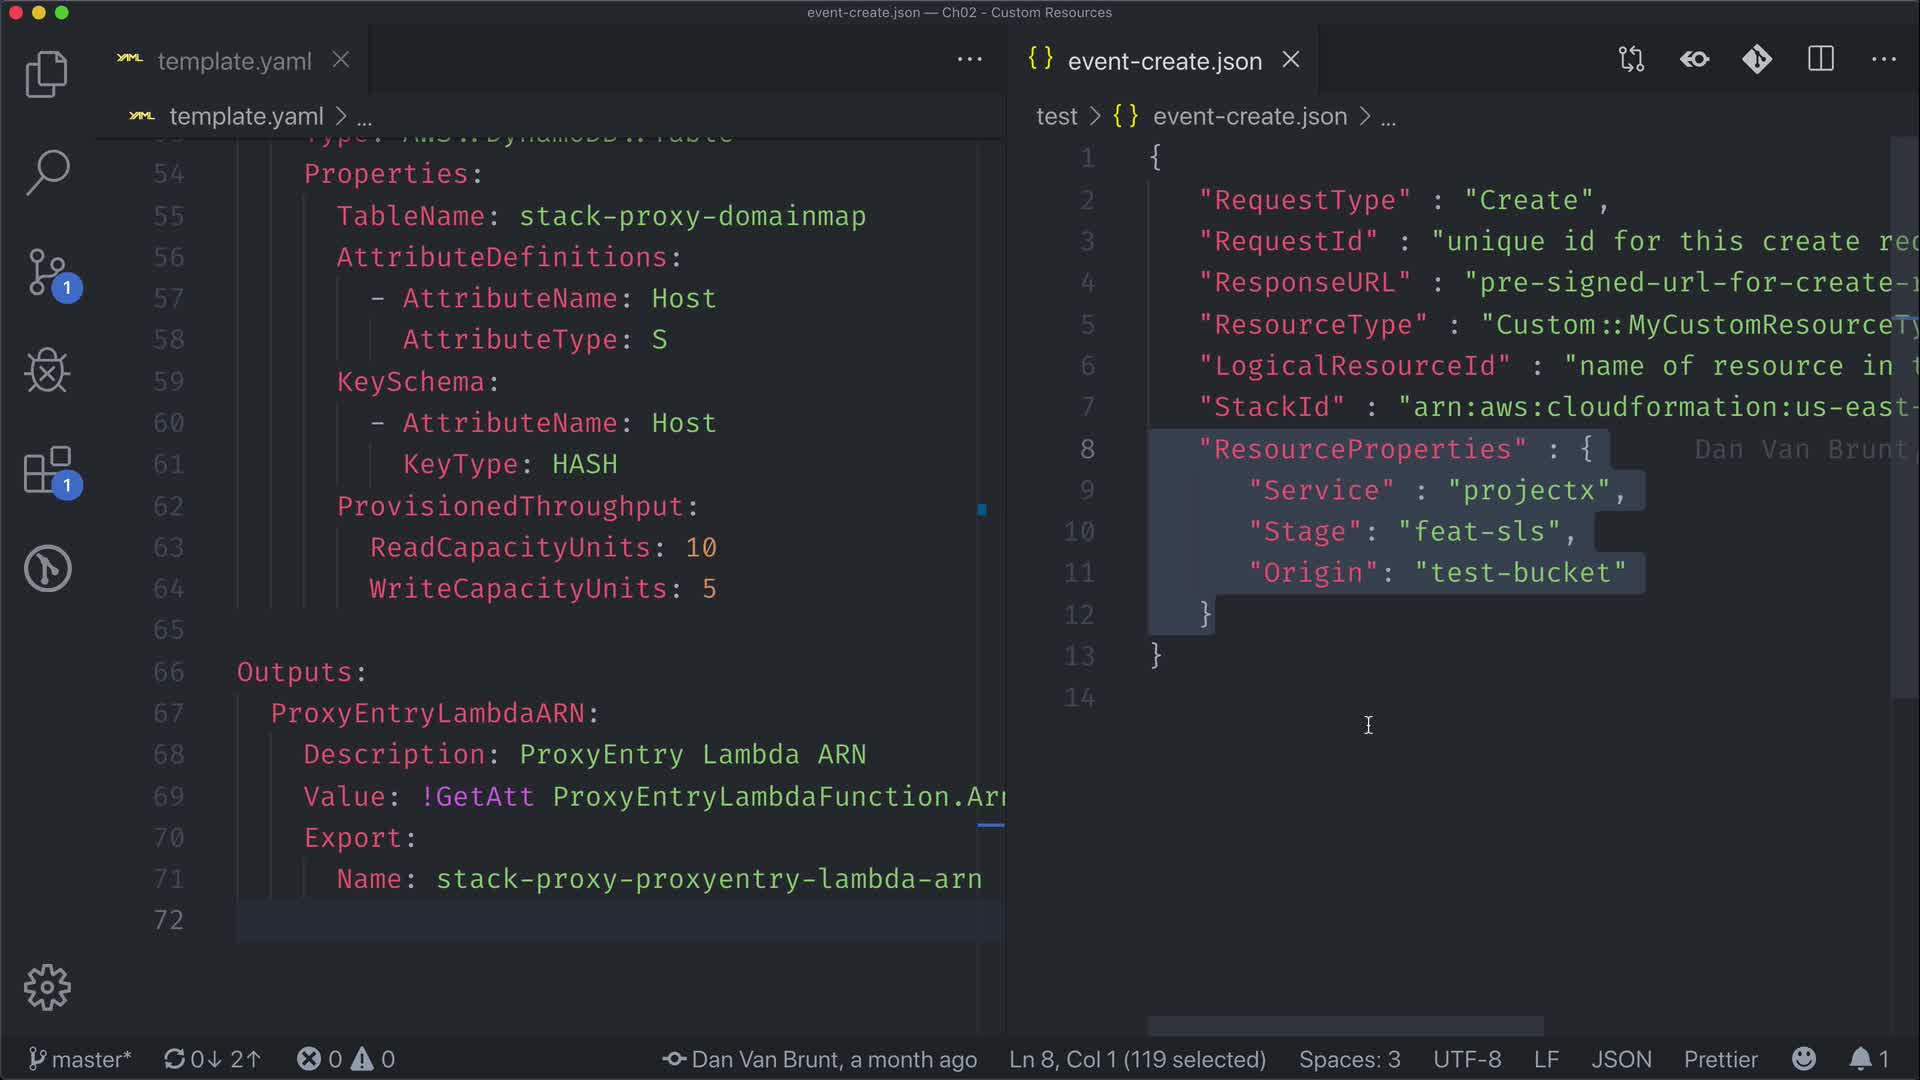Open the GitLens timeline icon in activity bar
Image resolution: width=1920 pixels, height=1080 pixels.
pyautogui.click(x=46, y=568)
